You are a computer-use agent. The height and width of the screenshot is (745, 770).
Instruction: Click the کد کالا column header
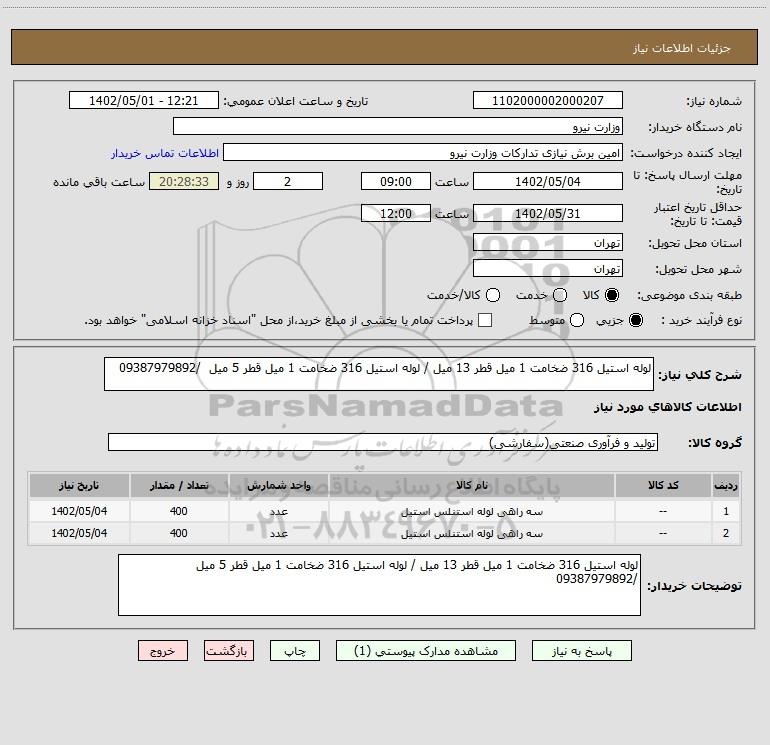pos(663,485)
